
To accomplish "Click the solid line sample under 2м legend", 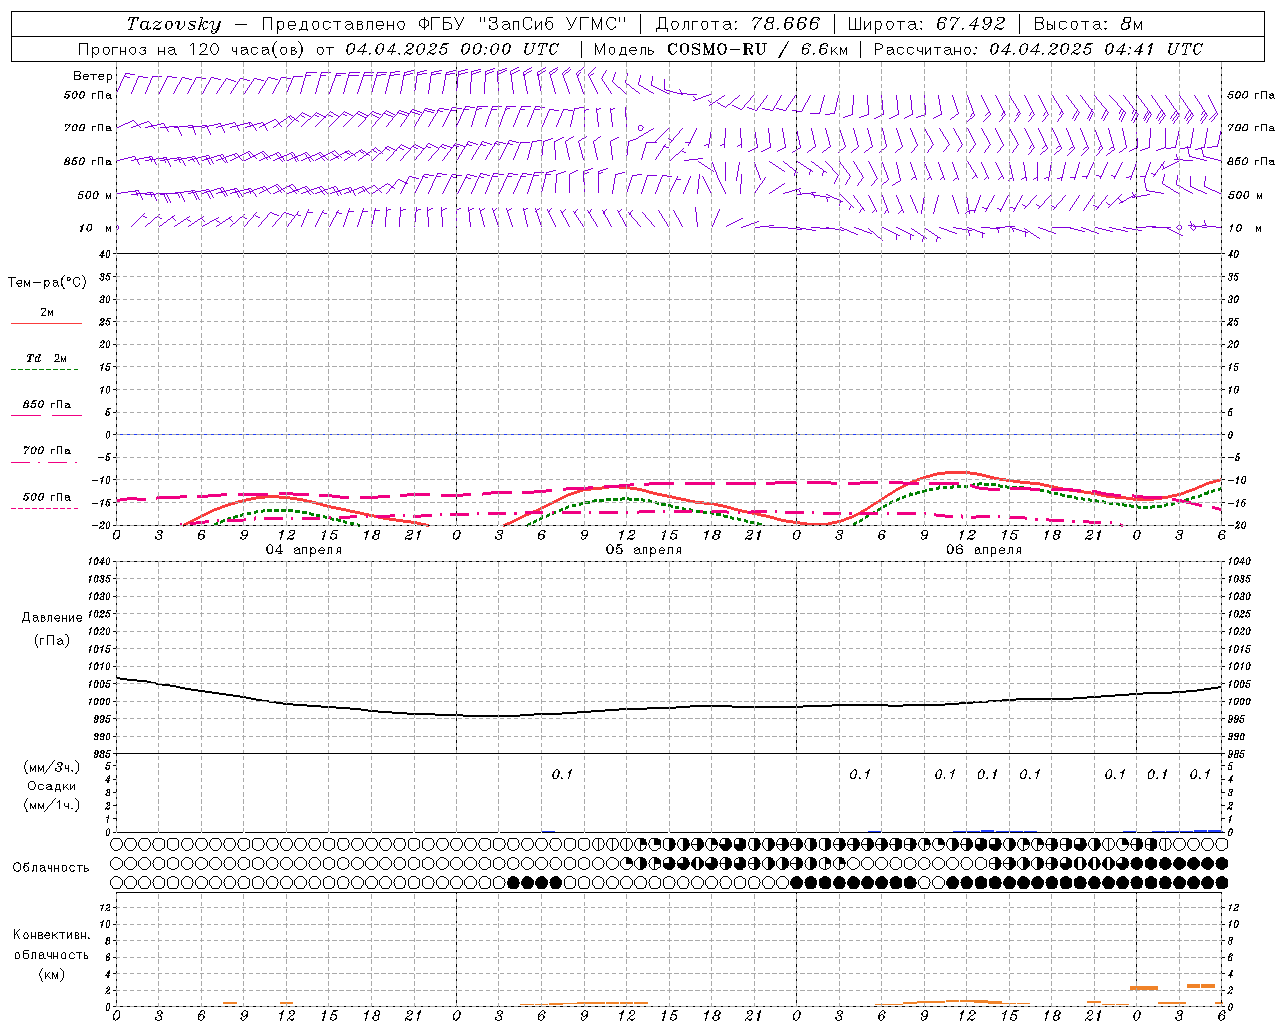I will 46,324.
